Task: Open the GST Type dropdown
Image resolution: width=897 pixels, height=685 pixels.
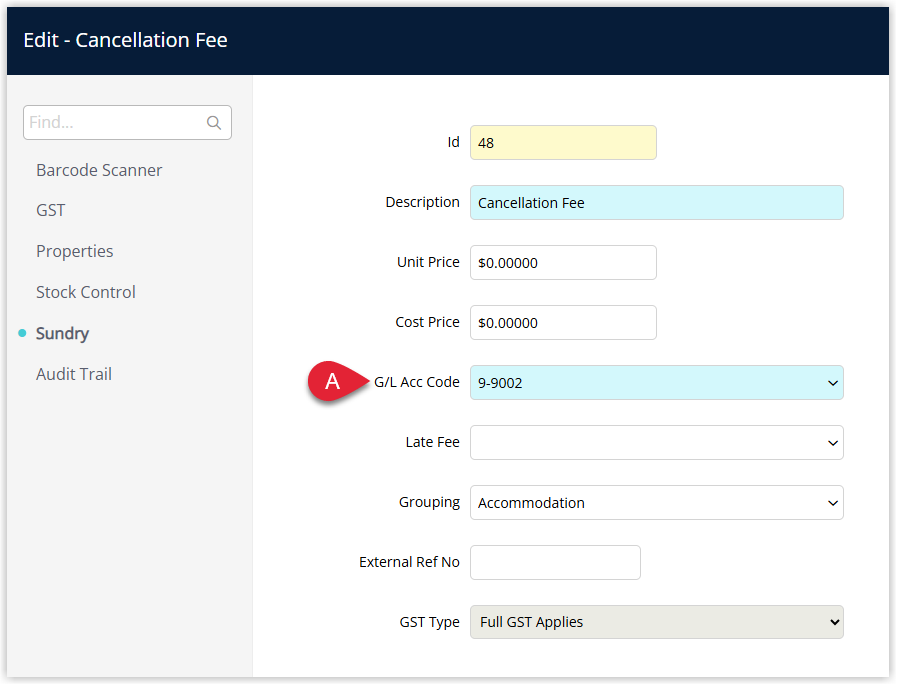Action: coord(657,622)
